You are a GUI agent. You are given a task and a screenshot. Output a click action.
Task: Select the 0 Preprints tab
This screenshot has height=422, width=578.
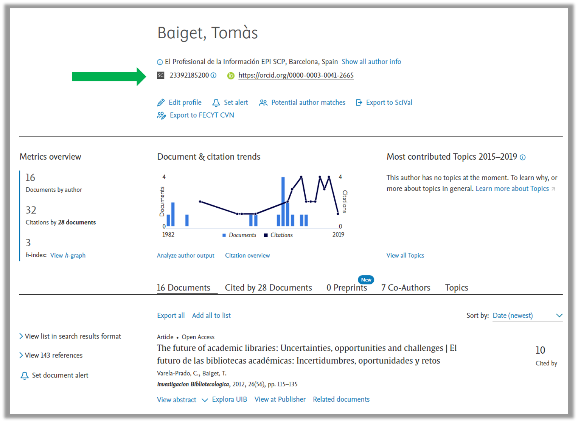coord(347,287)
